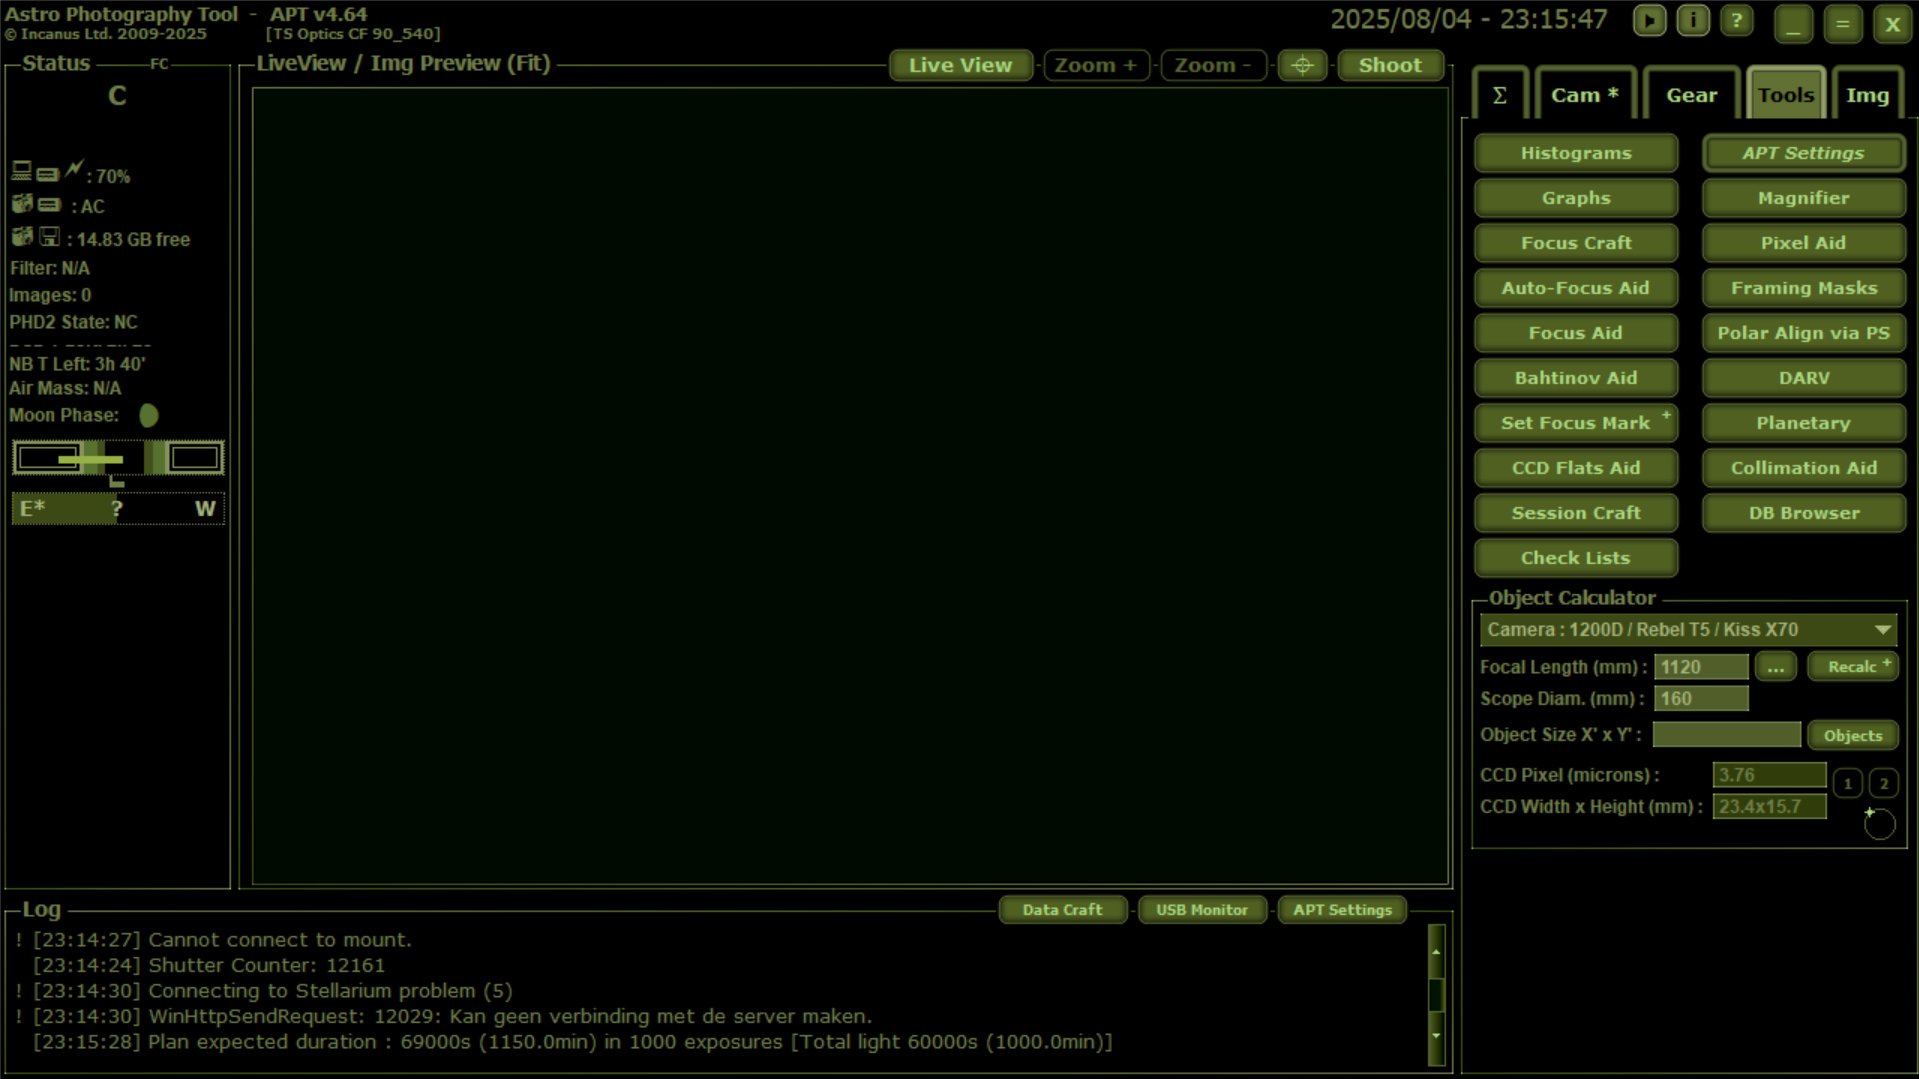Image resolution: width=1919 pixels, height=1079 pixels.
Task: Open Bahtinov Aid
Action: (x=1576, y=378)
